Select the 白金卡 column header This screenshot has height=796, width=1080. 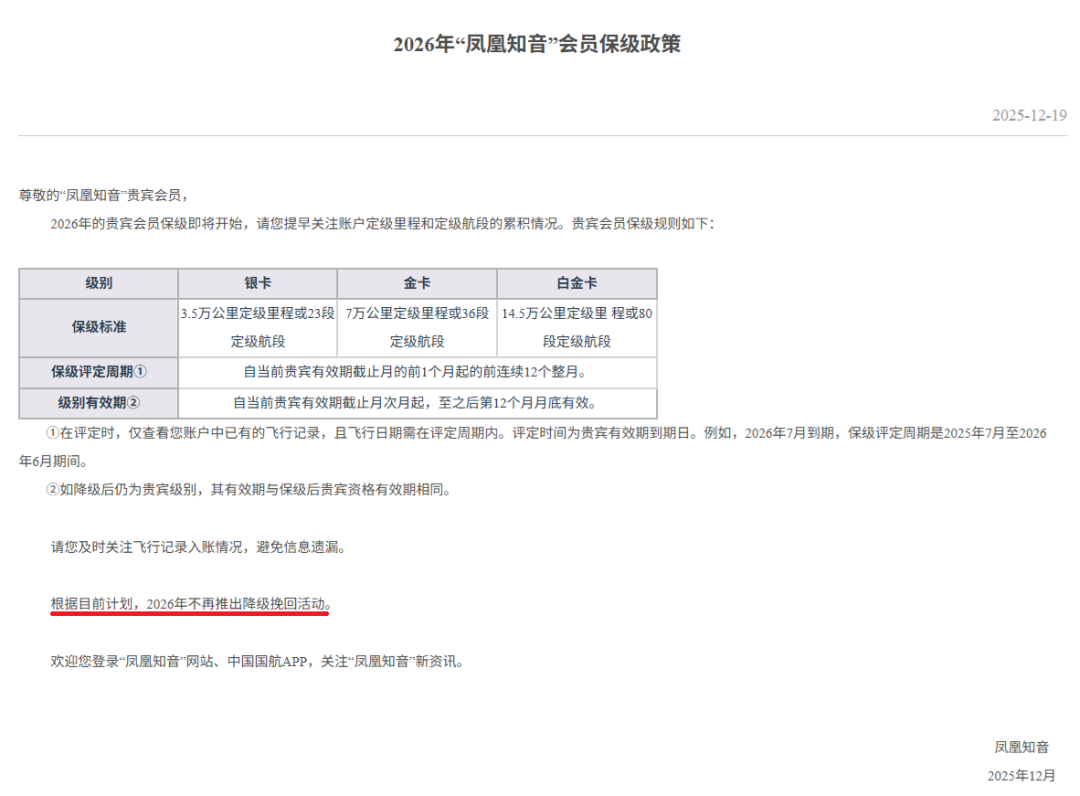(577, 283)
